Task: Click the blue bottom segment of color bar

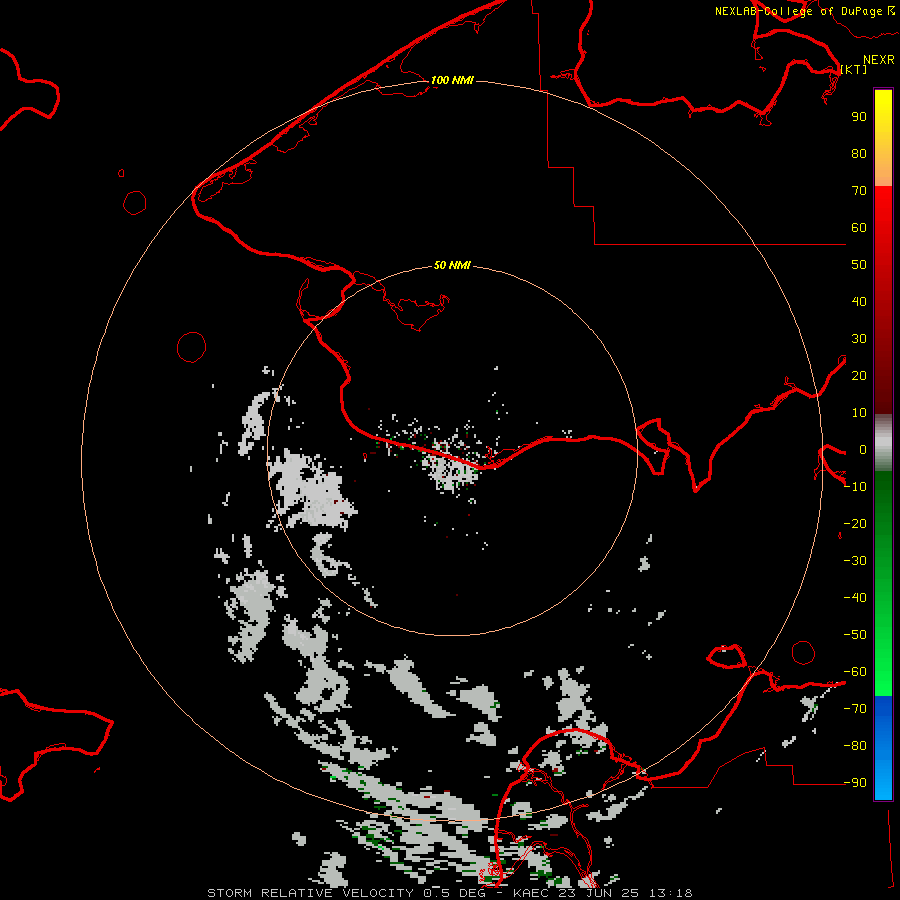Action: click(883, 747)
